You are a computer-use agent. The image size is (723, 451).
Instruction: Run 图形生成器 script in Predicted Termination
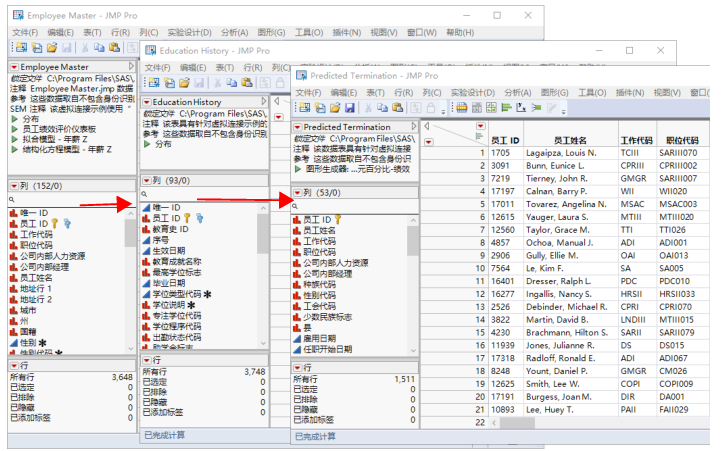pos(298,169)
